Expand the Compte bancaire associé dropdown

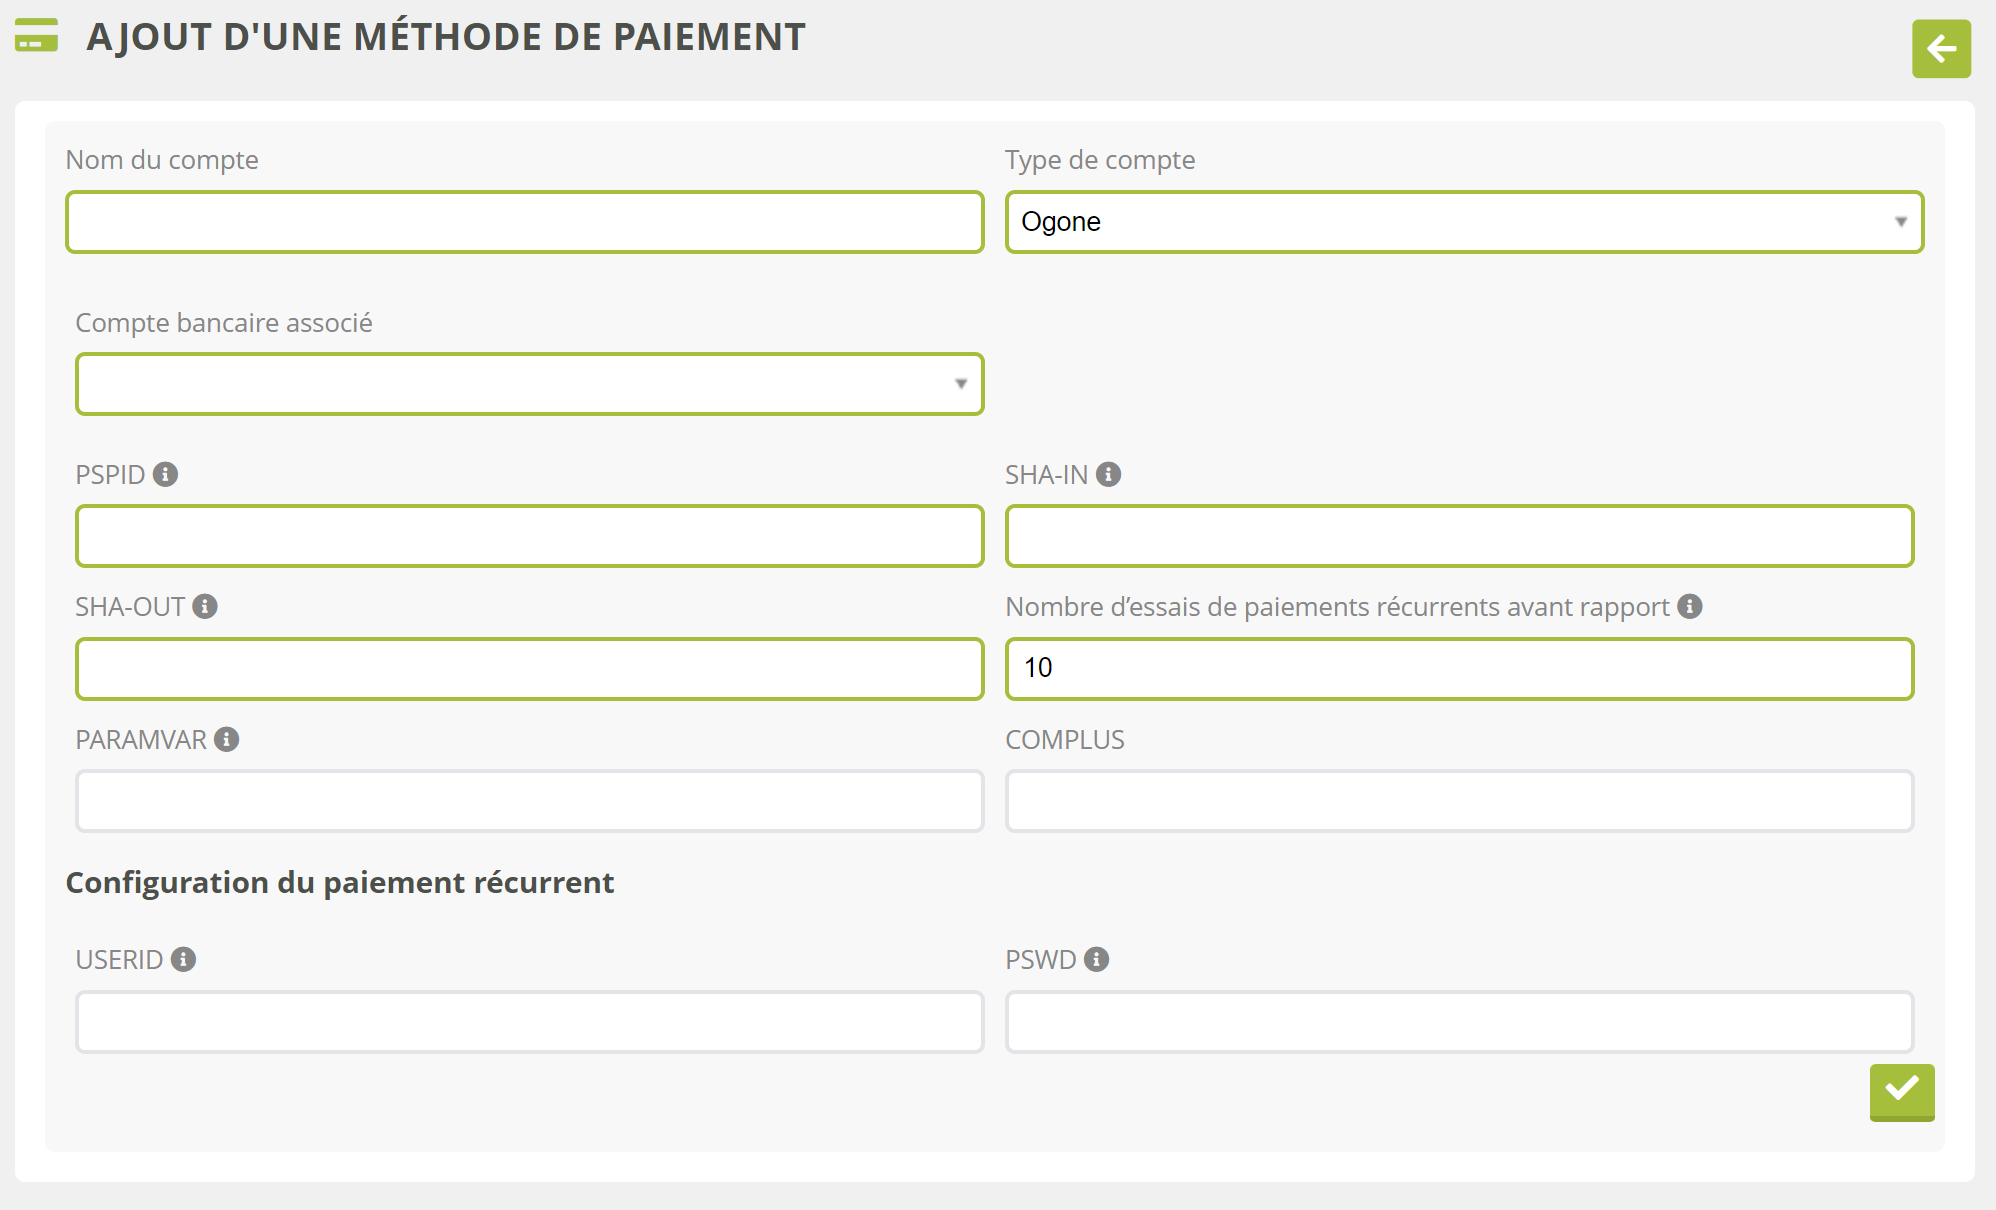click(x=529, y=384)
